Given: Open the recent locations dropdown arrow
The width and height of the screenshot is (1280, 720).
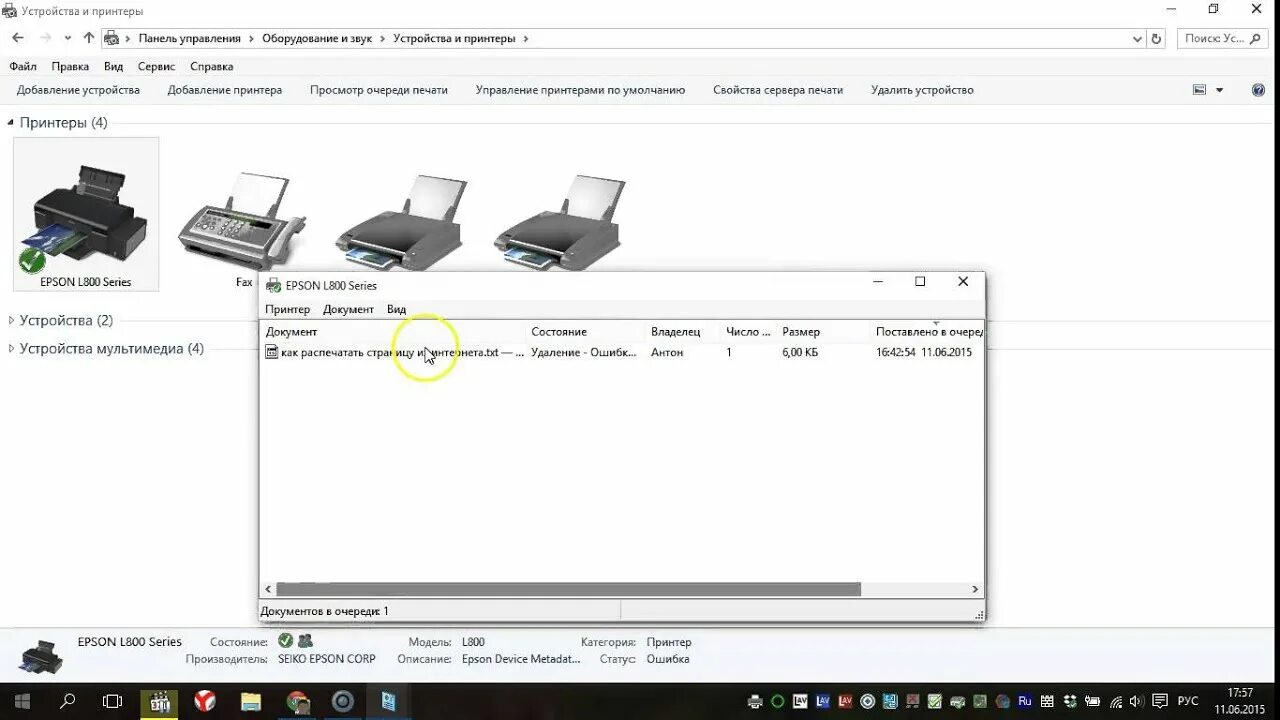Looking at the screenshot, I should tap(68, 38).
